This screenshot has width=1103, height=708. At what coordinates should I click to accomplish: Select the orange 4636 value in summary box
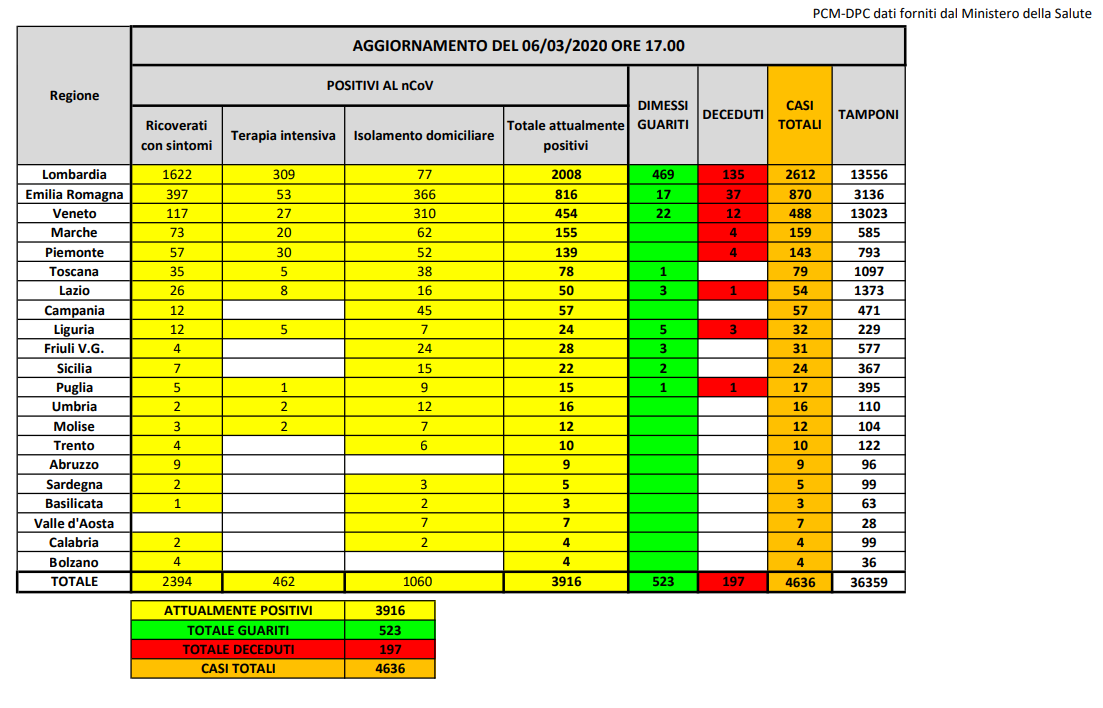point(389,669)
